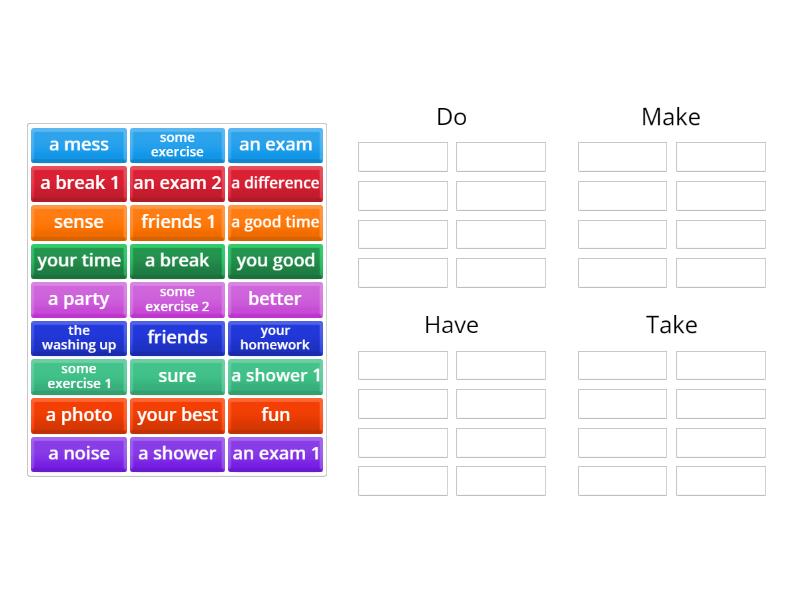
Task: Select the "sense" word tile
Action: click(x=78, y=222)
